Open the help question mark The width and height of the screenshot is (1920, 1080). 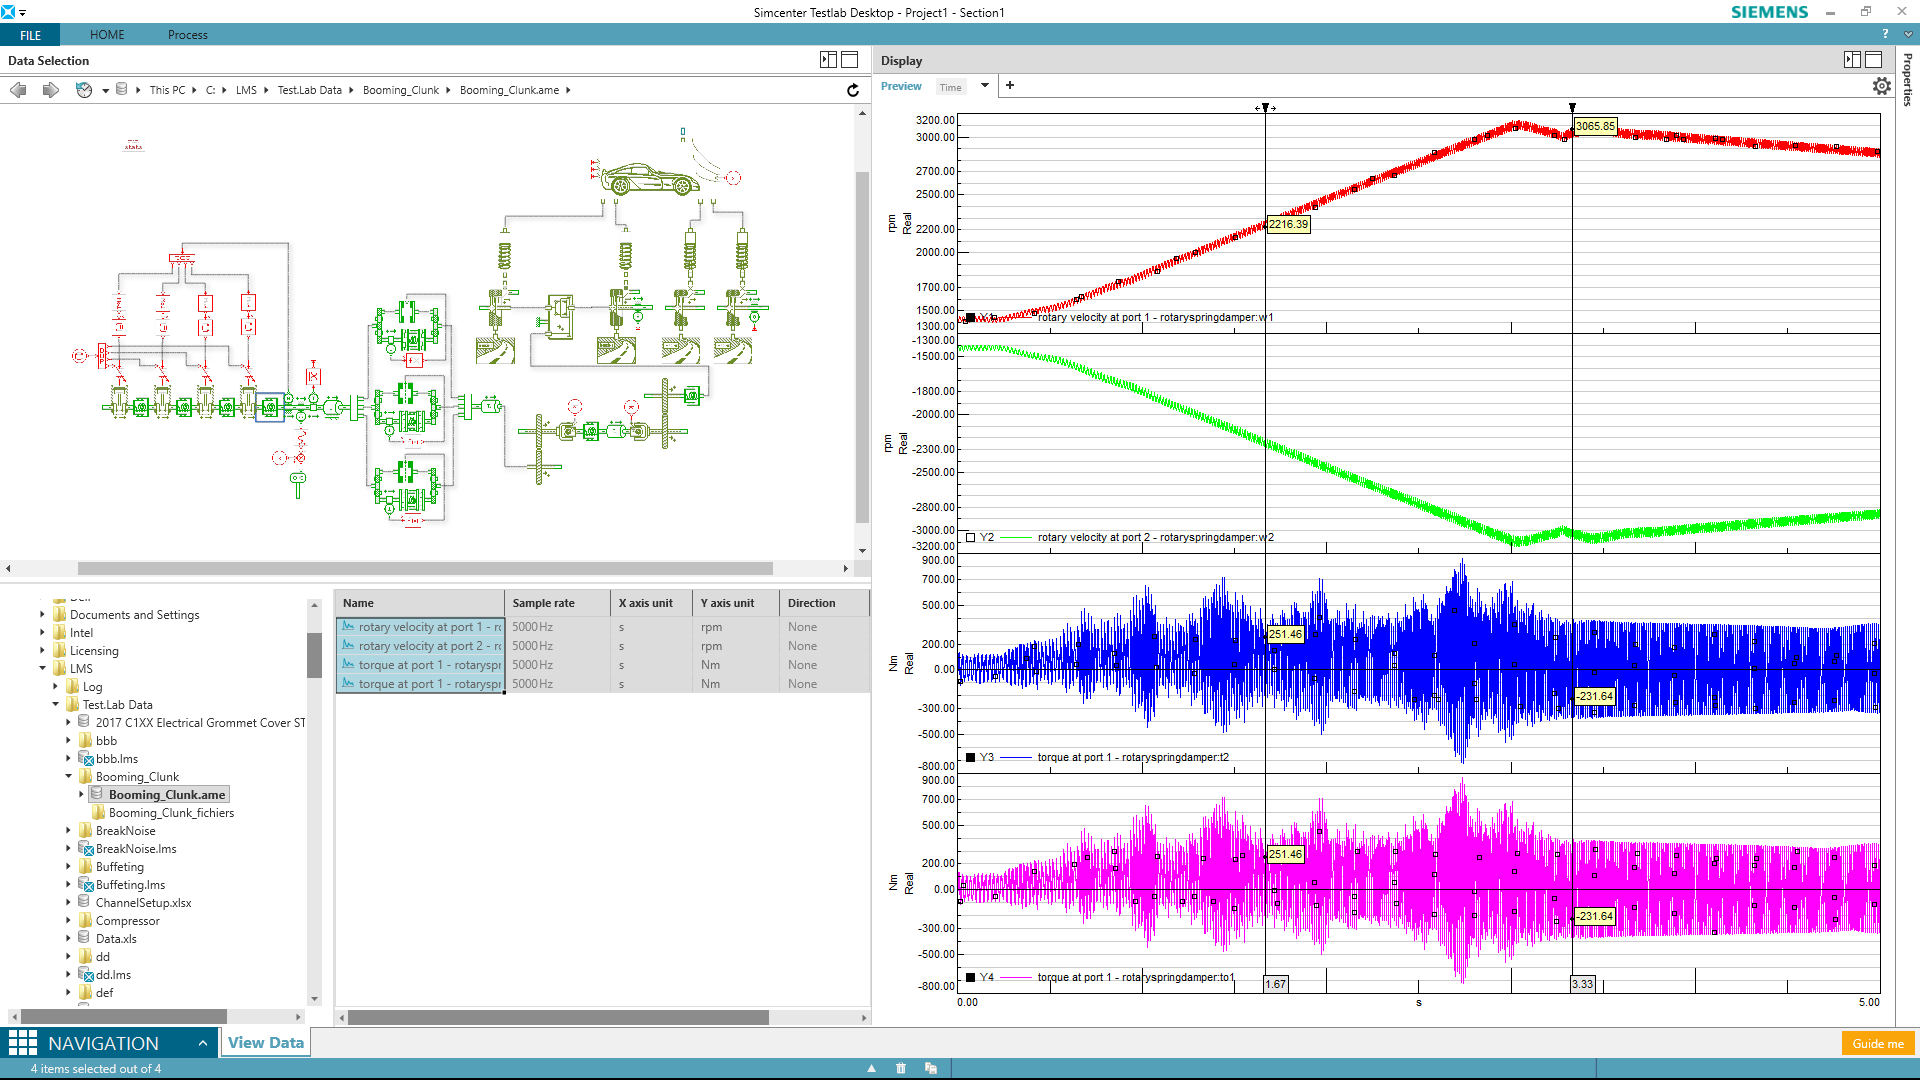tap(1886, 34)
